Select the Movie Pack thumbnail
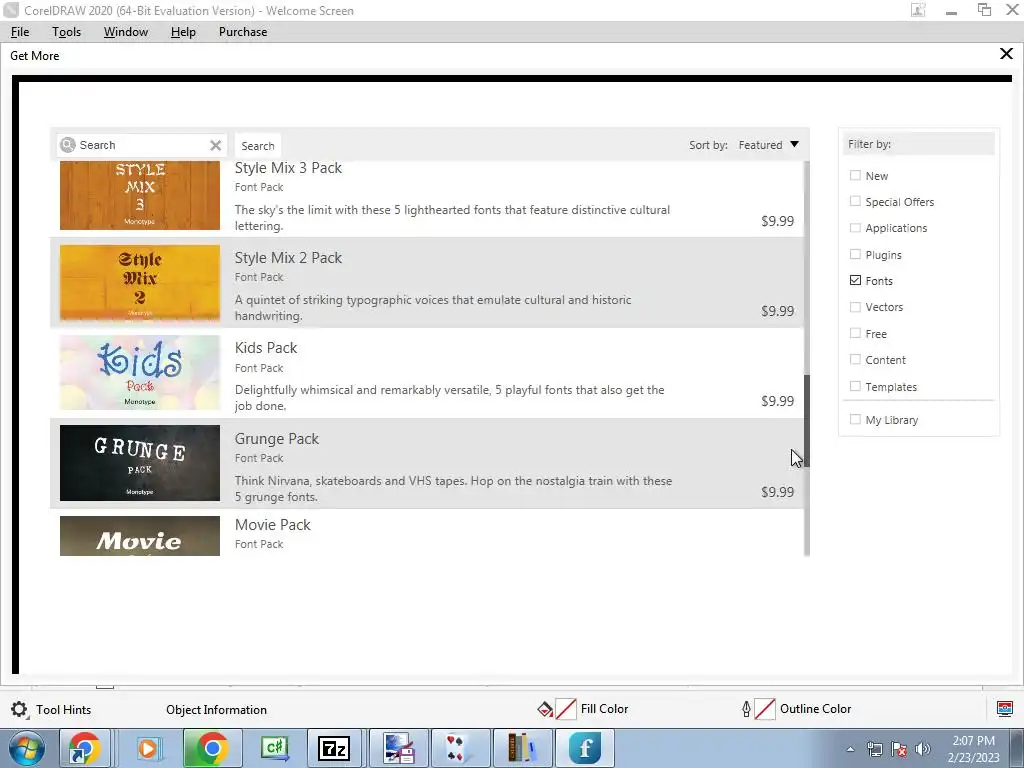The width and height of the screenshot is (1024, 768). [x=140, y=536]
